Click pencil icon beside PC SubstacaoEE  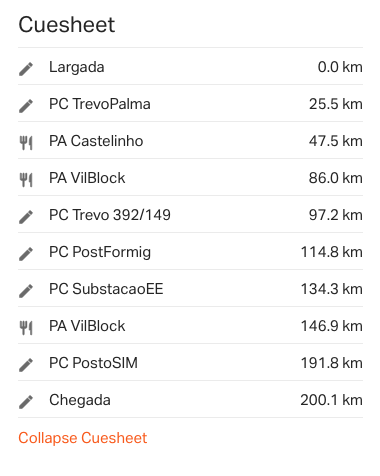point(26,291)
